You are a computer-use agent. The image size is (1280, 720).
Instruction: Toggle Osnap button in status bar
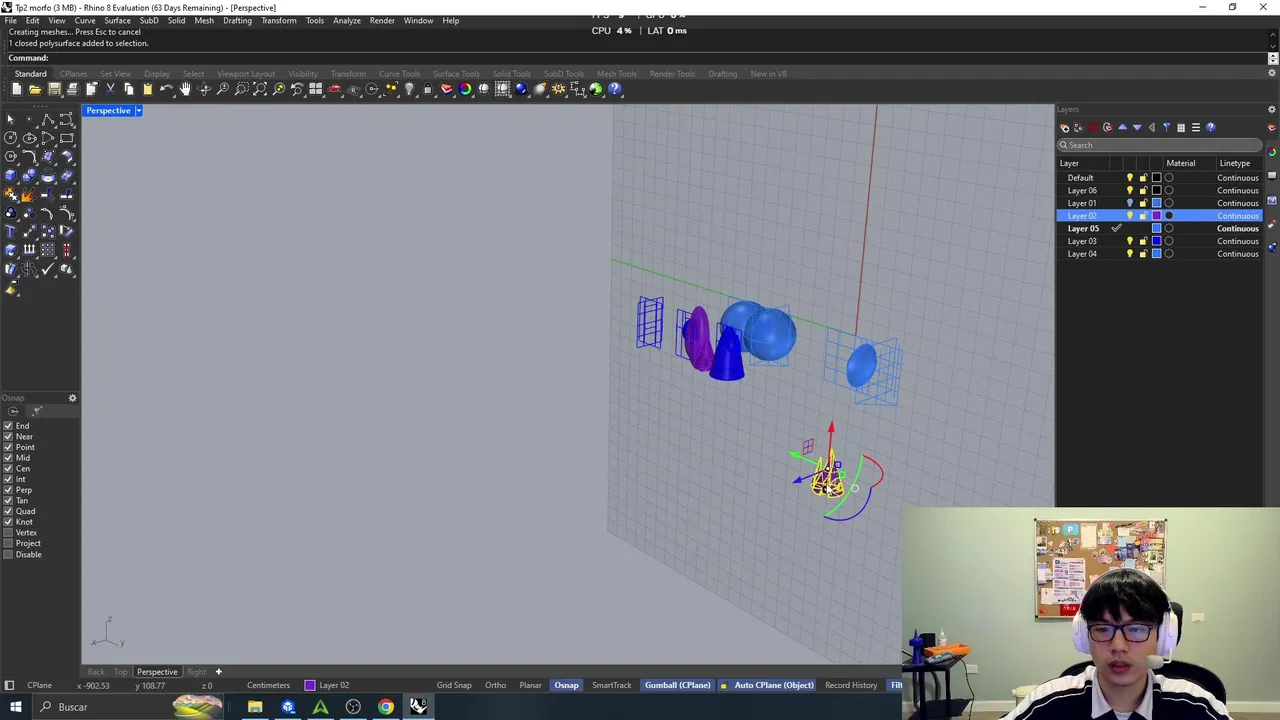(566, 685)
